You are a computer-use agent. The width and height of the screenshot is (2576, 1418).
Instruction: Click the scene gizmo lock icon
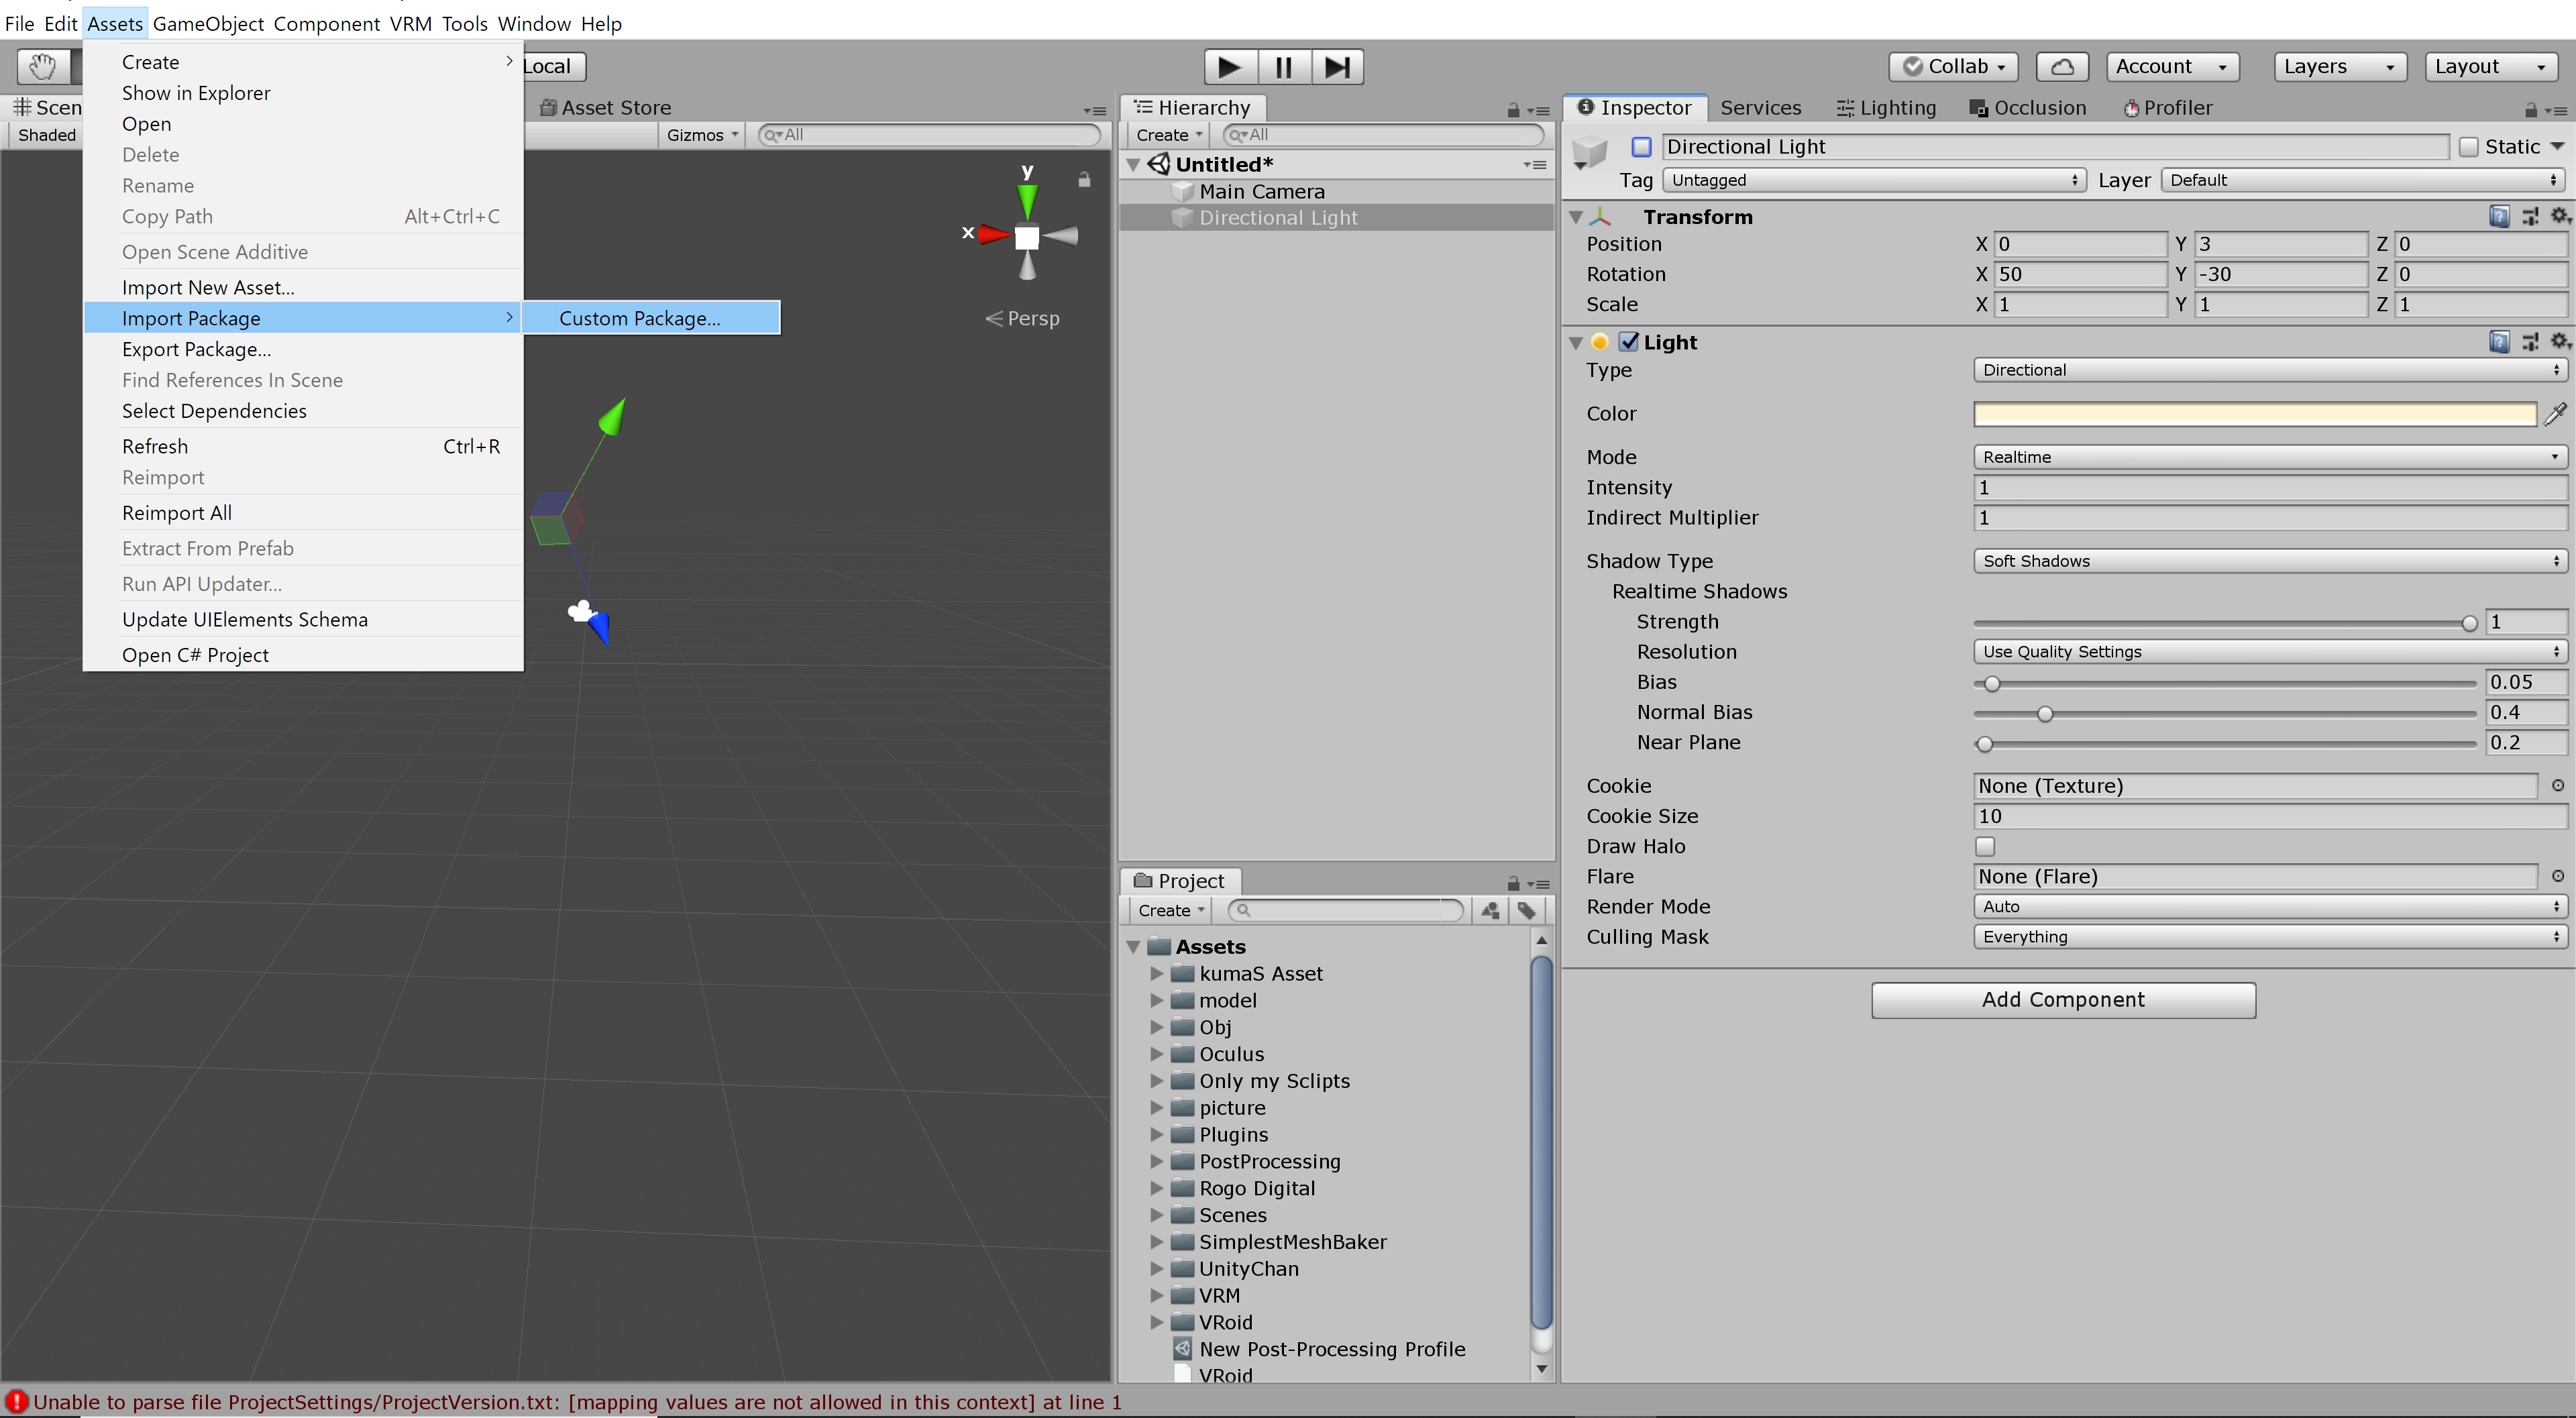(x=1084, y=180)
